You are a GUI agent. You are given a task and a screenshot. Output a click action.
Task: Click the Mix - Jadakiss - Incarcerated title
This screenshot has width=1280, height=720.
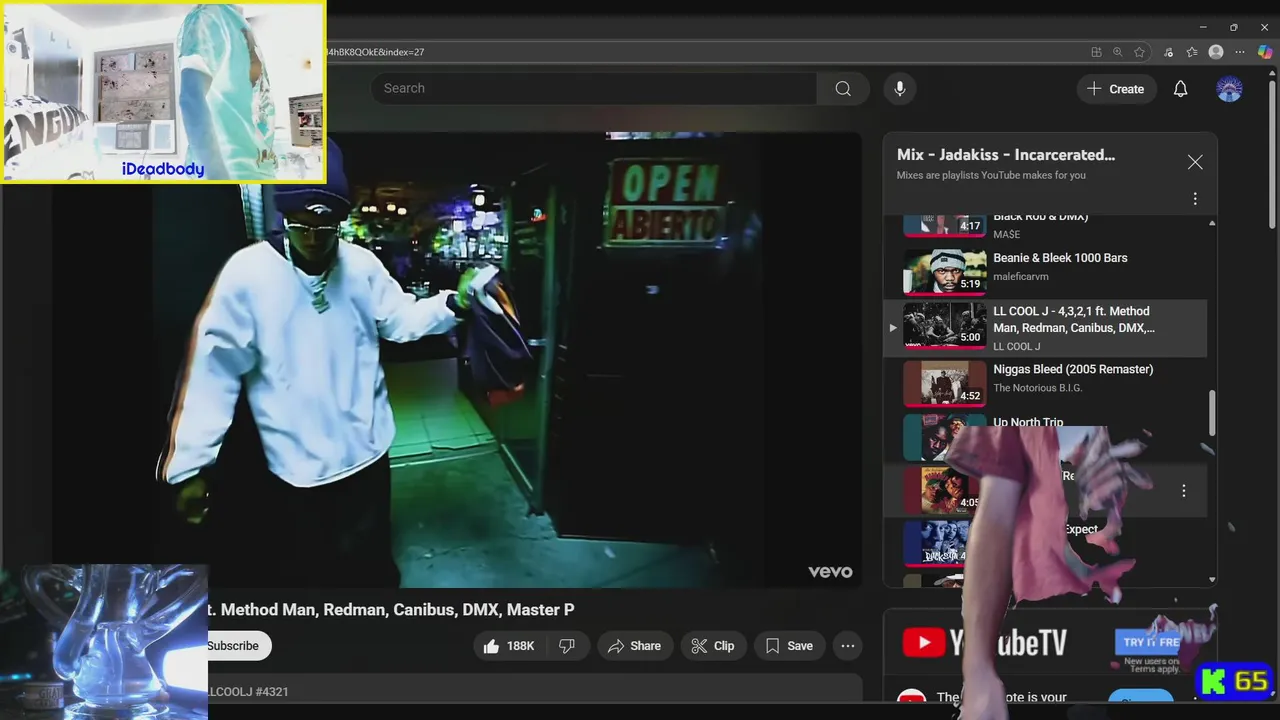point(1006,155)
